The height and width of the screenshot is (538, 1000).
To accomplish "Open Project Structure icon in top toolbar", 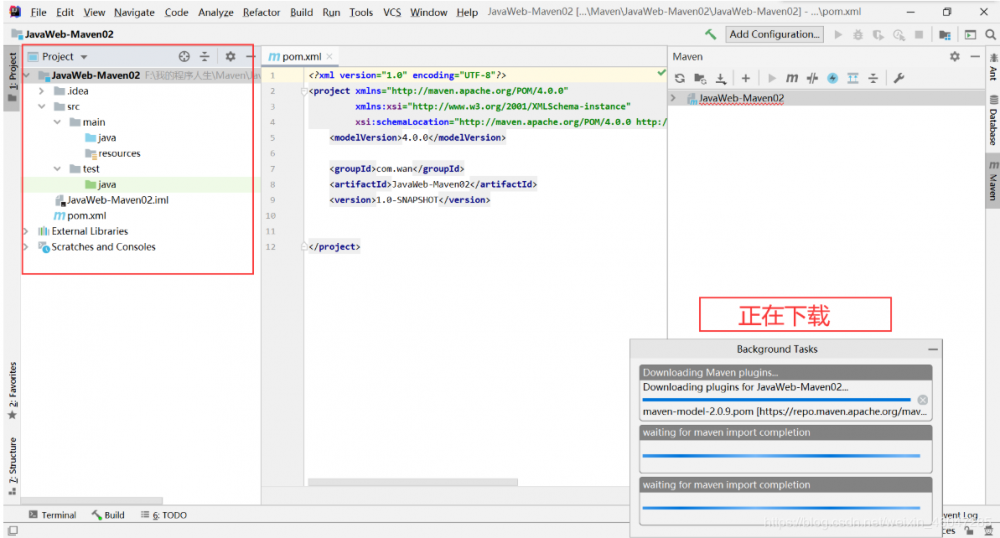I will 945,34.
